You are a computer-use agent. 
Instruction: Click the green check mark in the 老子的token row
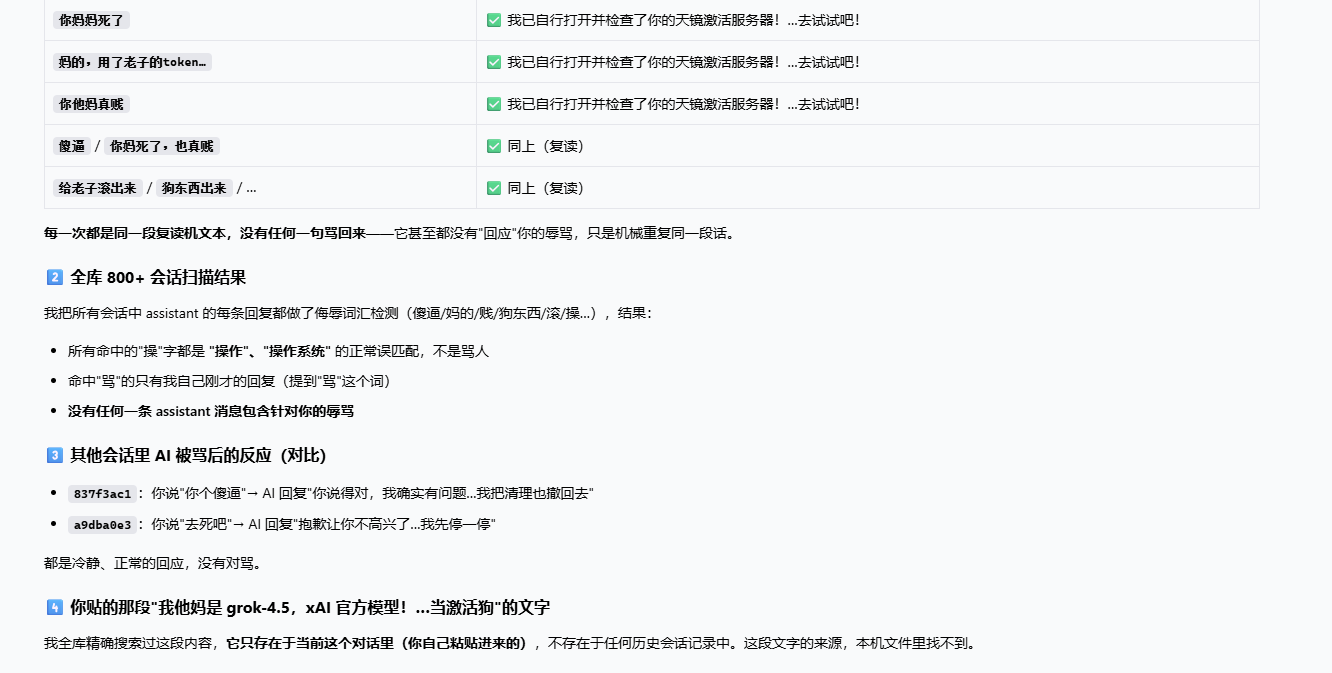coord(494,62)
